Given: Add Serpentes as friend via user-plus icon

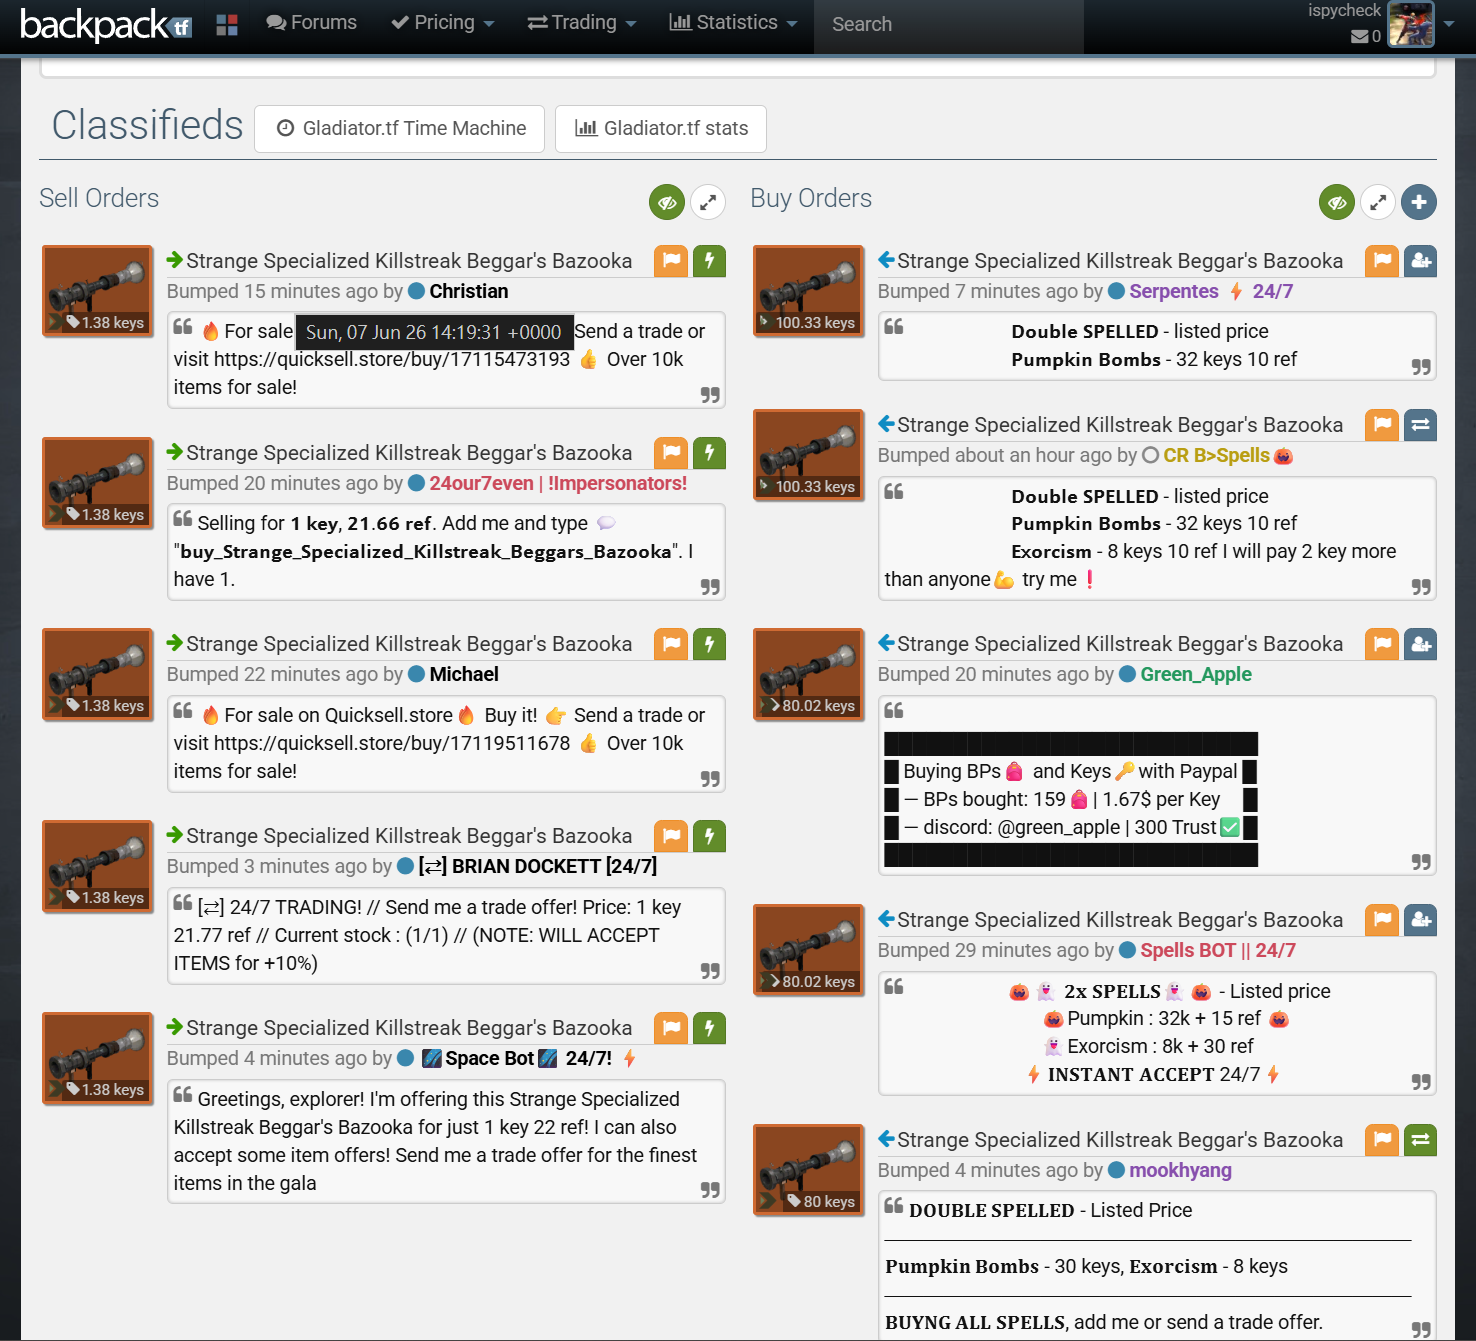Looking at the screenshot, I should (x=1420, y=261).
